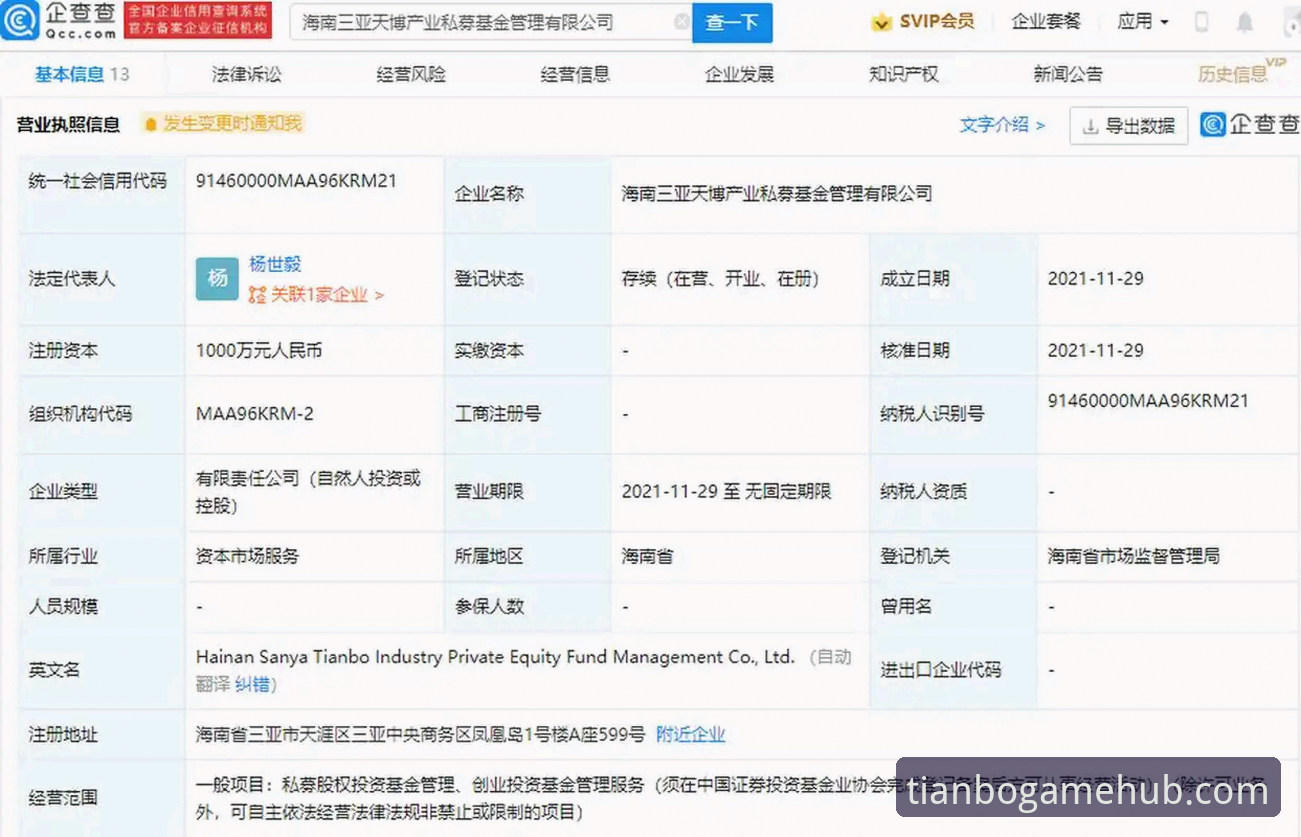Click the credit code 91460000MAA96KRM21 in the 统一社会信用代码 row
Screen dimensions: 1301x837
pos(296,181)
